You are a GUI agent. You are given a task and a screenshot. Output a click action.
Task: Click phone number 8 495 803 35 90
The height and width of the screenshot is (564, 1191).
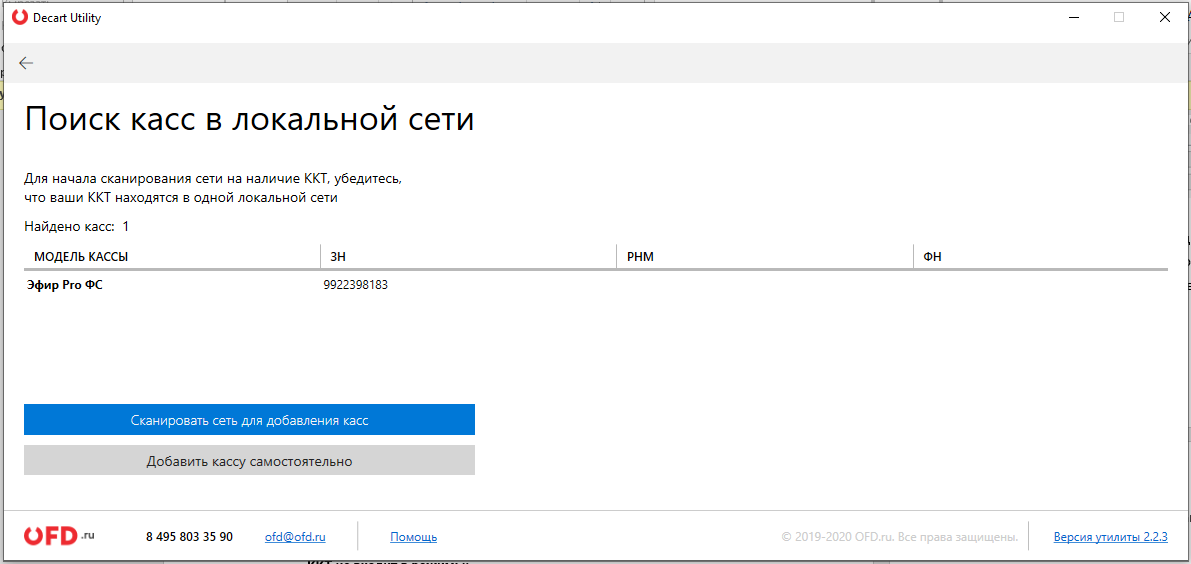[189, 537]
